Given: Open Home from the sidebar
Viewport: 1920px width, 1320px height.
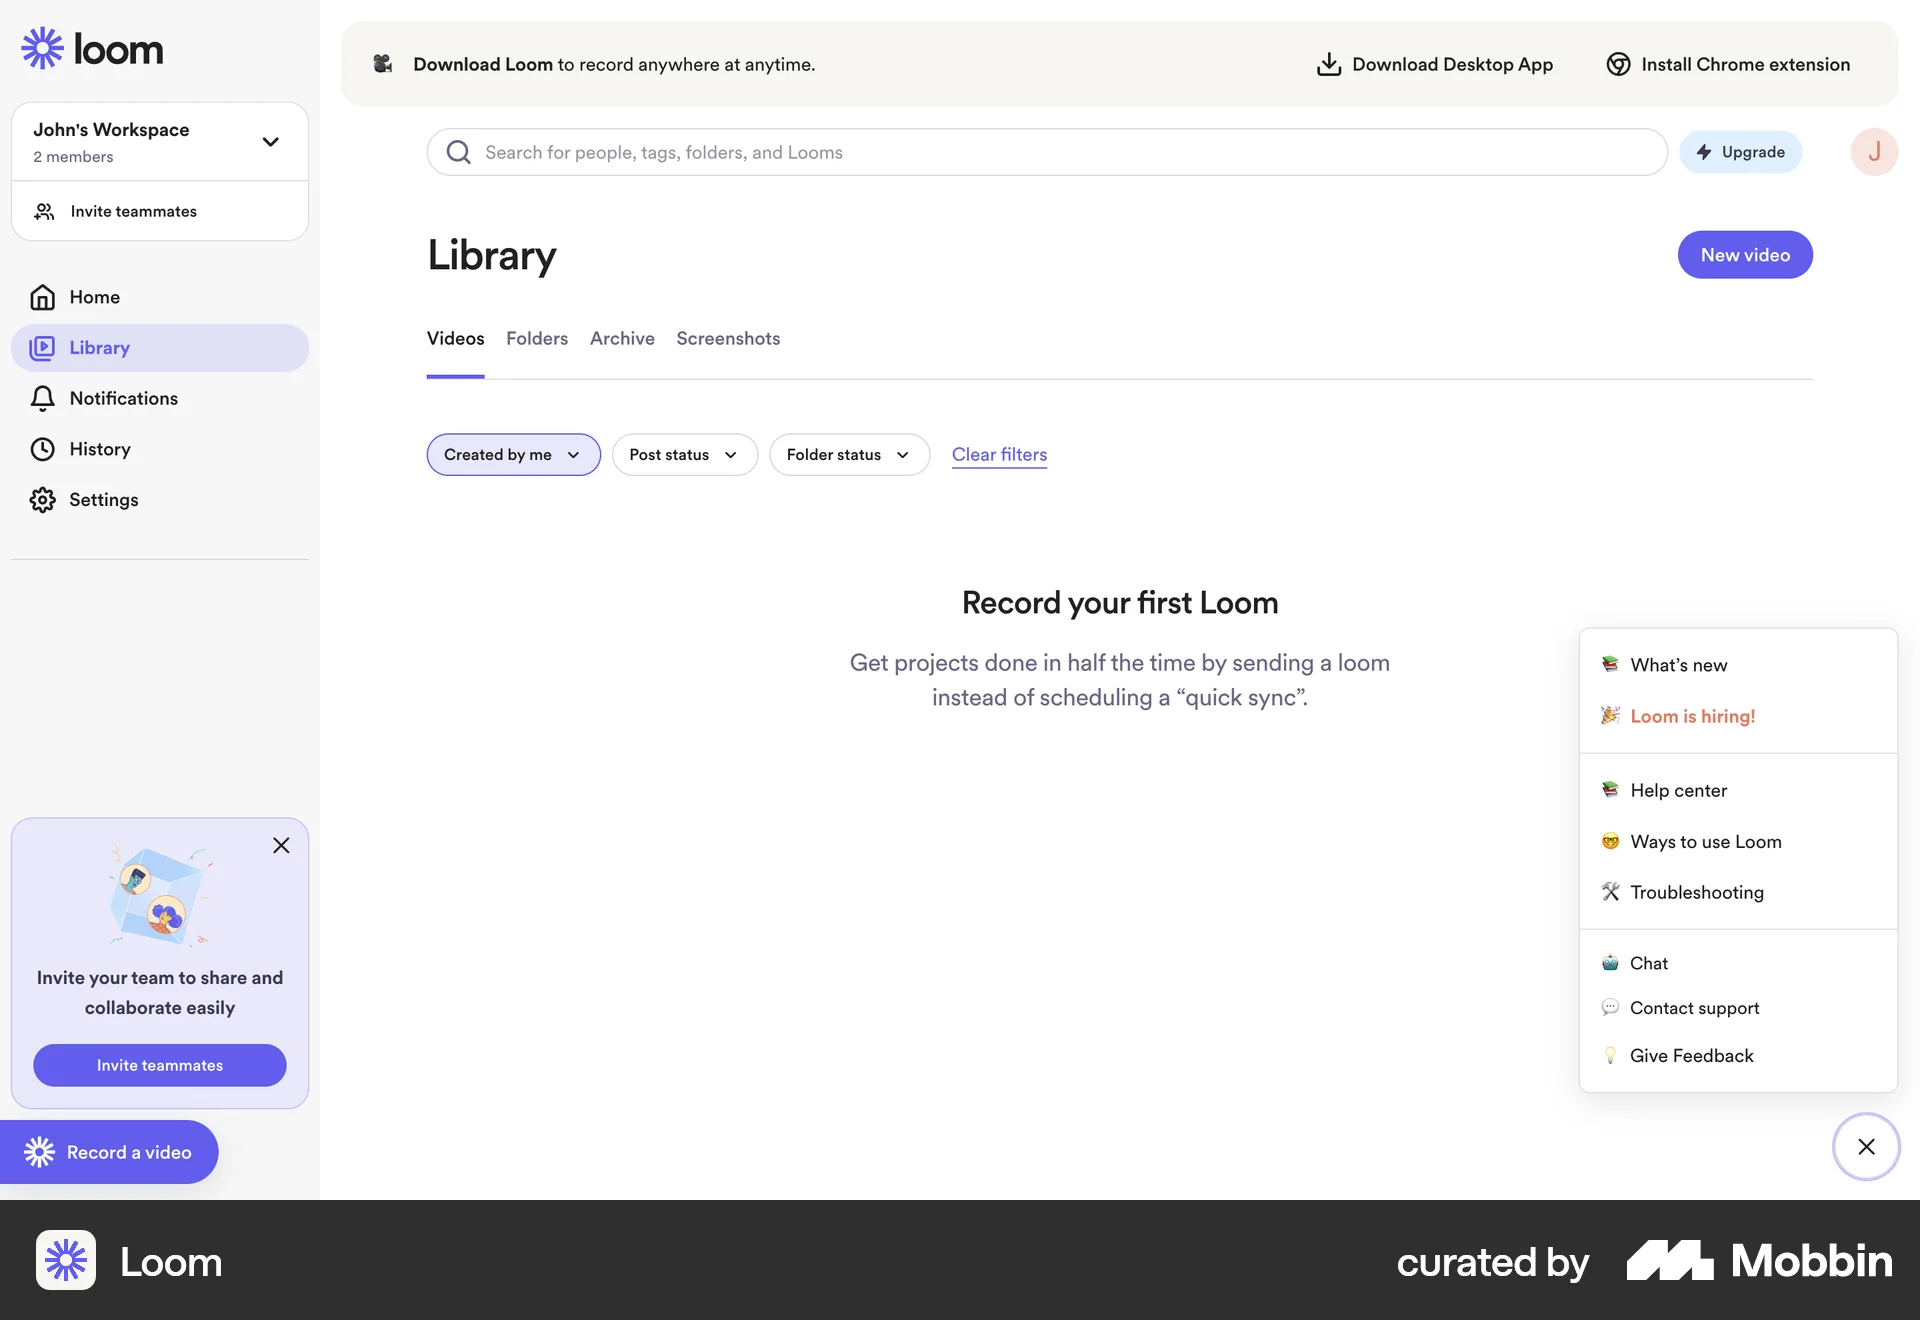Looking at the screenshot, I should [x=94, y=297].
